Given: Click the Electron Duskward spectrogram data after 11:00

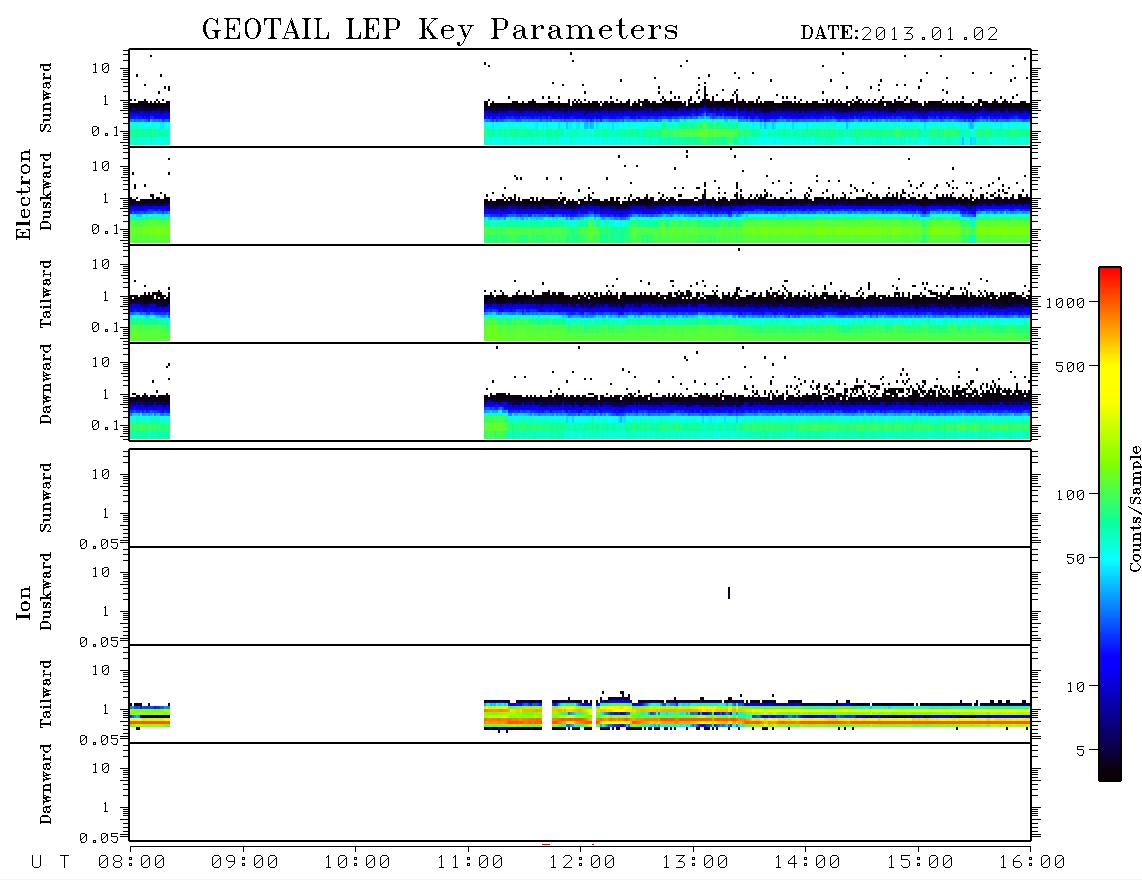Looking at the screenshot, I should point(757,220).
